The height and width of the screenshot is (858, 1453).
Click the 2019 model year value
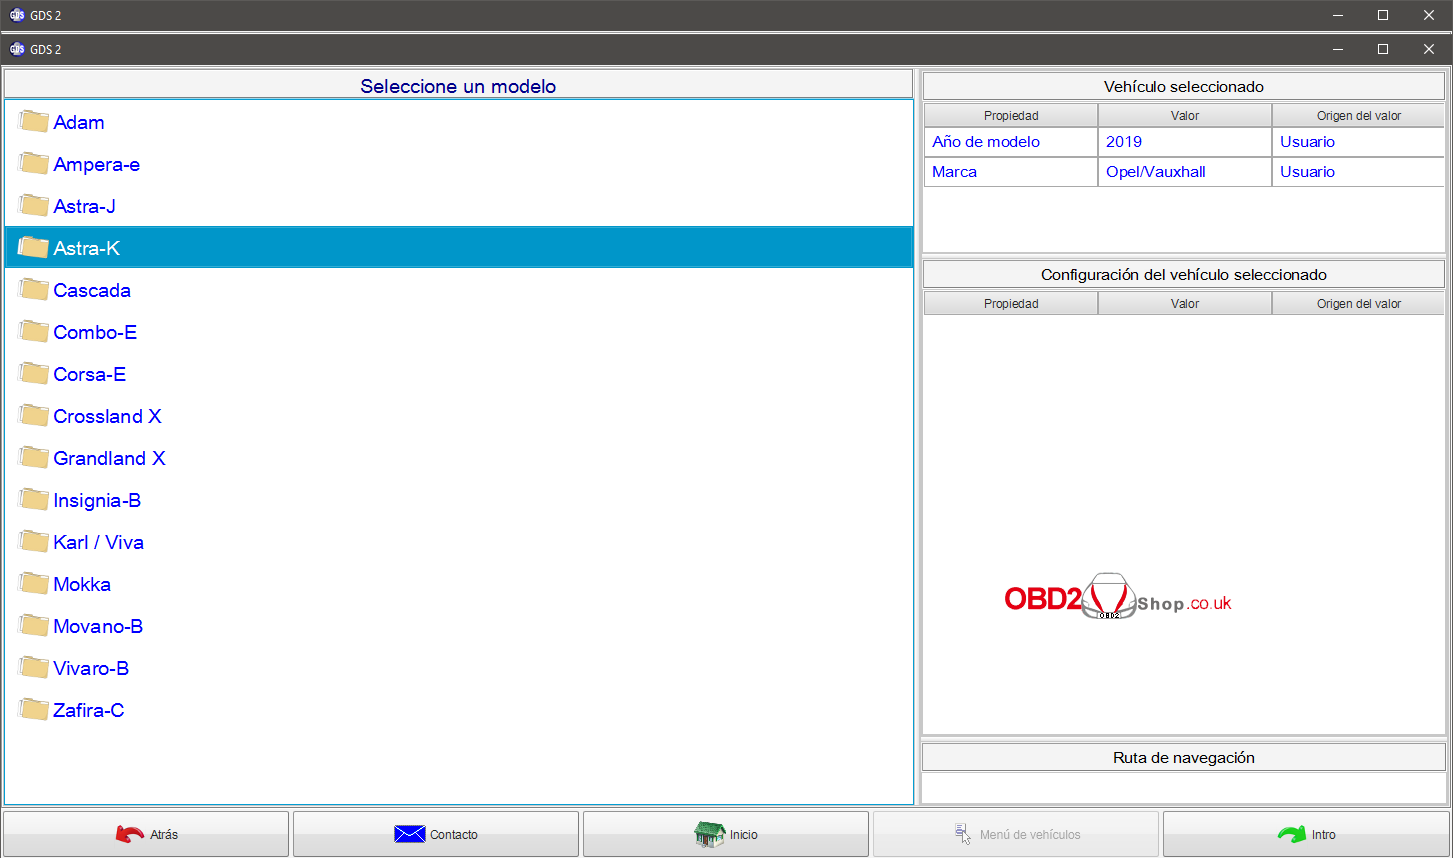click(x=1124, y=142)
